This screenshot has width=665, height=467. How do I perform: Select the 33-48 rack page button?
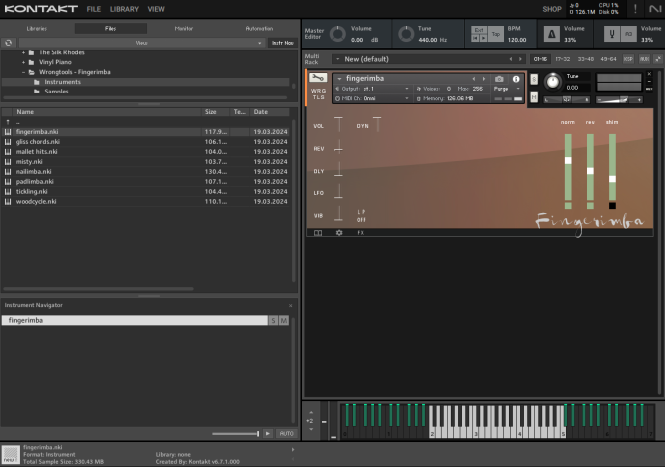(x=586, y=59)
